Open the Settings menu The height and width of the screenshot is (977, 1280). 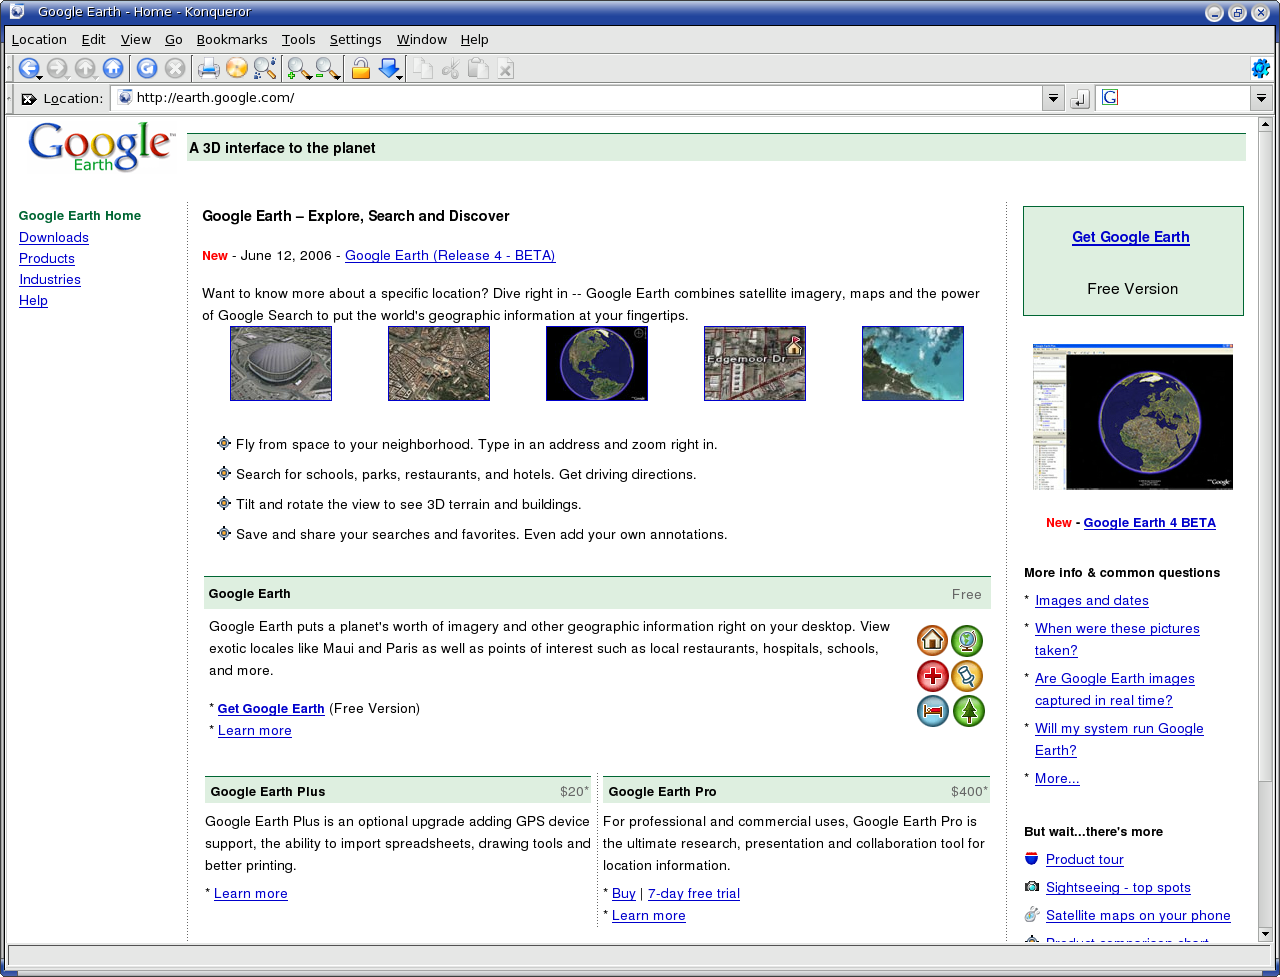coord(355,39)
